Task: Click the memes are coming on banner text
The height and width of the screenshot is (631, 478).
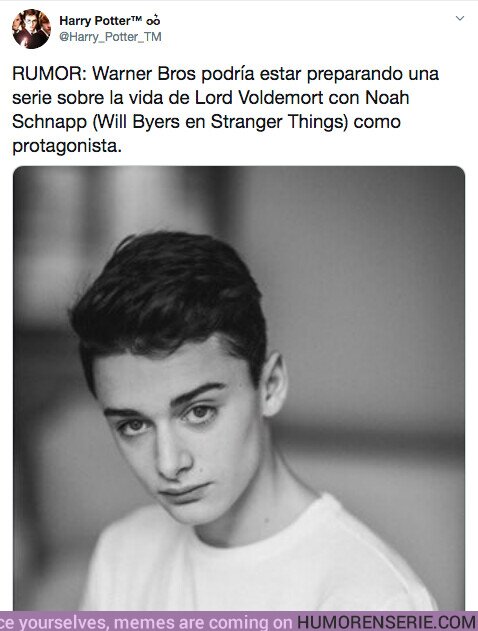Action: click(x=203, y=623)
